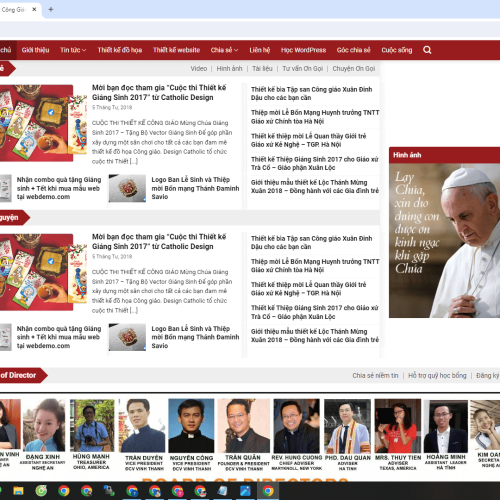The width and height of the screenshot is (500, 500).
Task: Open the Tư vấn Ơn Gọi sub-tab
Action: tap(303, 68)
